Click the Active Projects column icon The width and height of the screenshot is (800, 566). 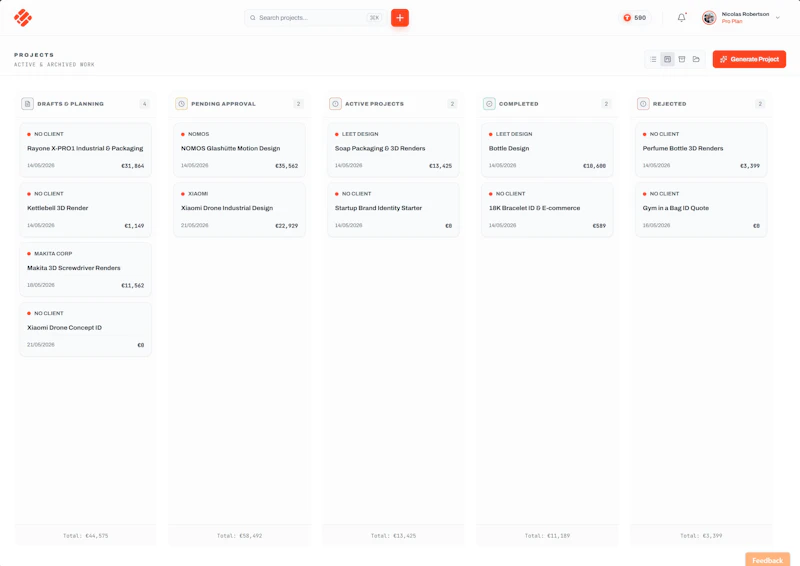(x=335, y=104)
